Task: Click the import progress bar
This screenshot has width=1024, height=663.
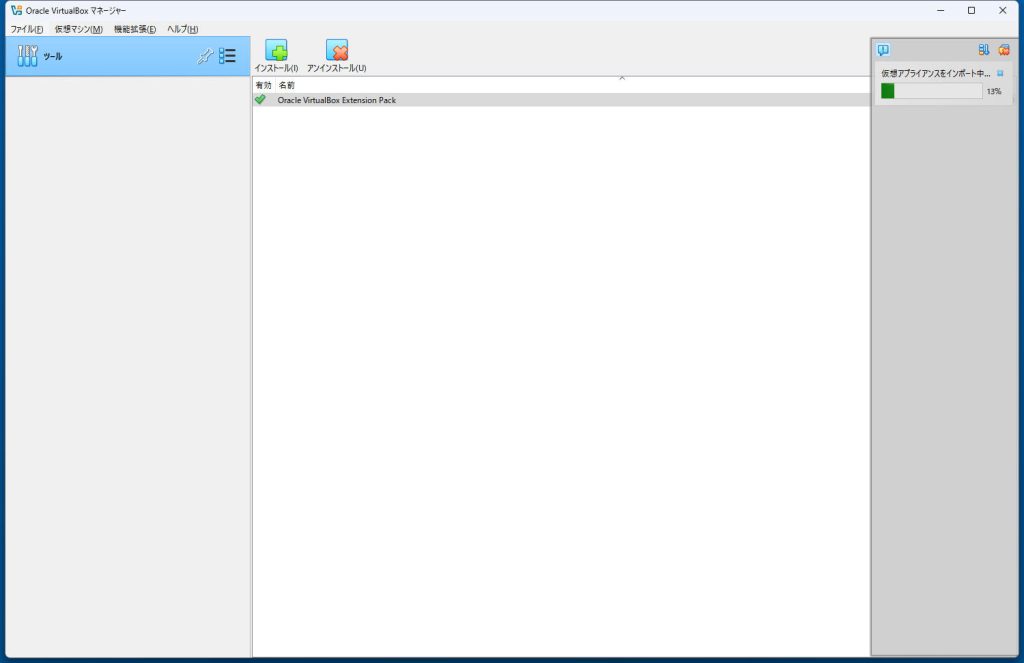Action: pyautogui.click(x=931, y=91)
